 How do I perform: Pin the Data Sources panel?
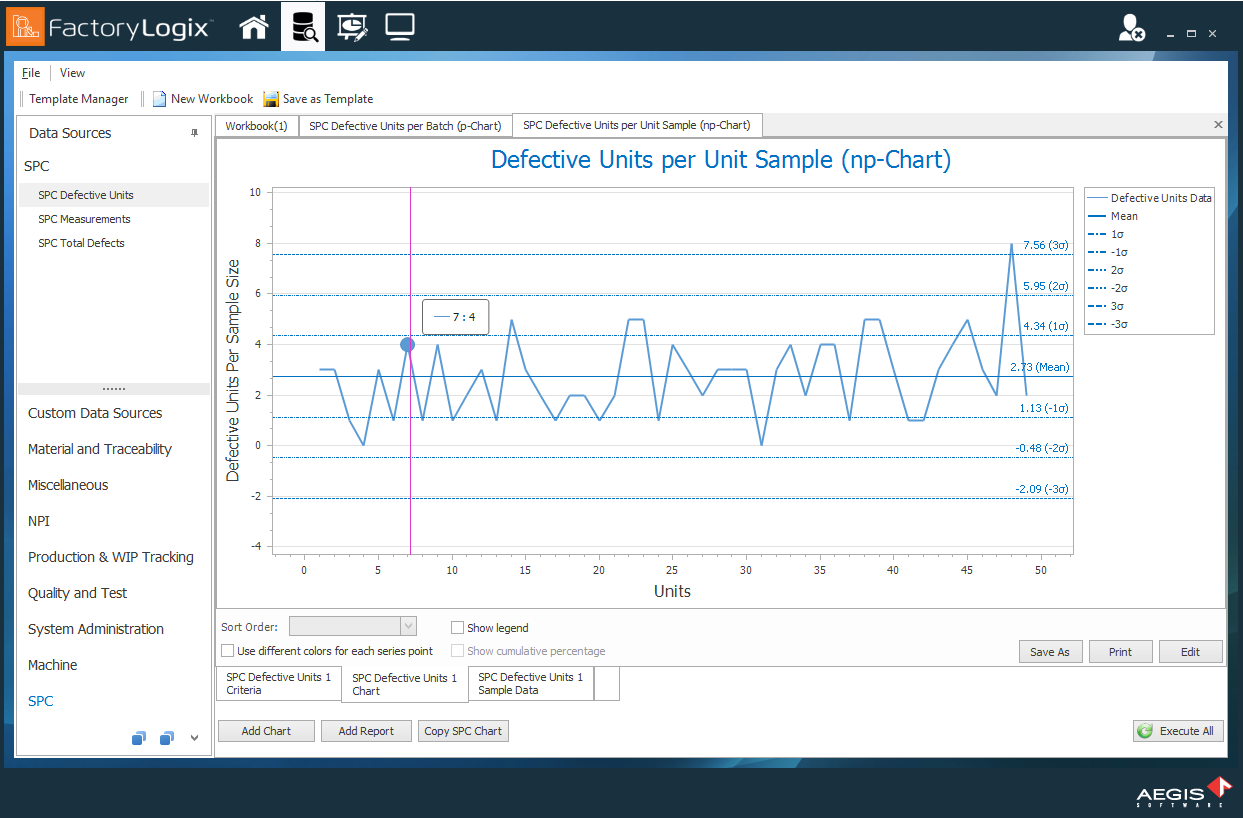[195, 133]
